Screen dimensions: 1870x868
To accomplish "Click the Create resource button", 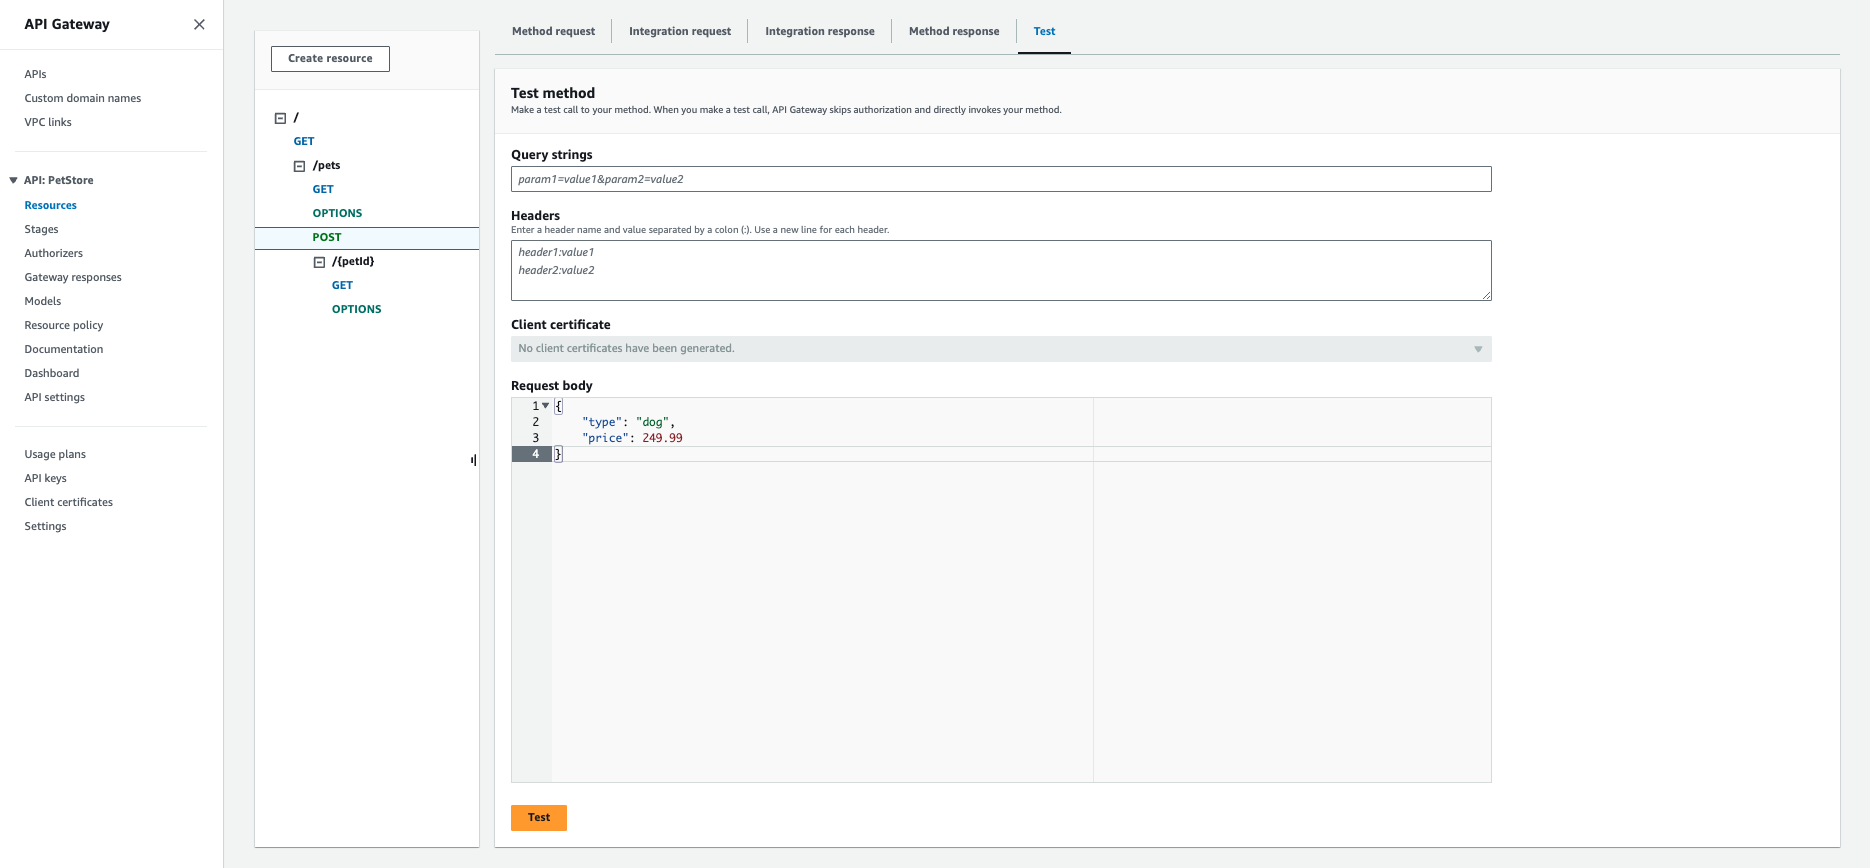I will pos(330,59).
